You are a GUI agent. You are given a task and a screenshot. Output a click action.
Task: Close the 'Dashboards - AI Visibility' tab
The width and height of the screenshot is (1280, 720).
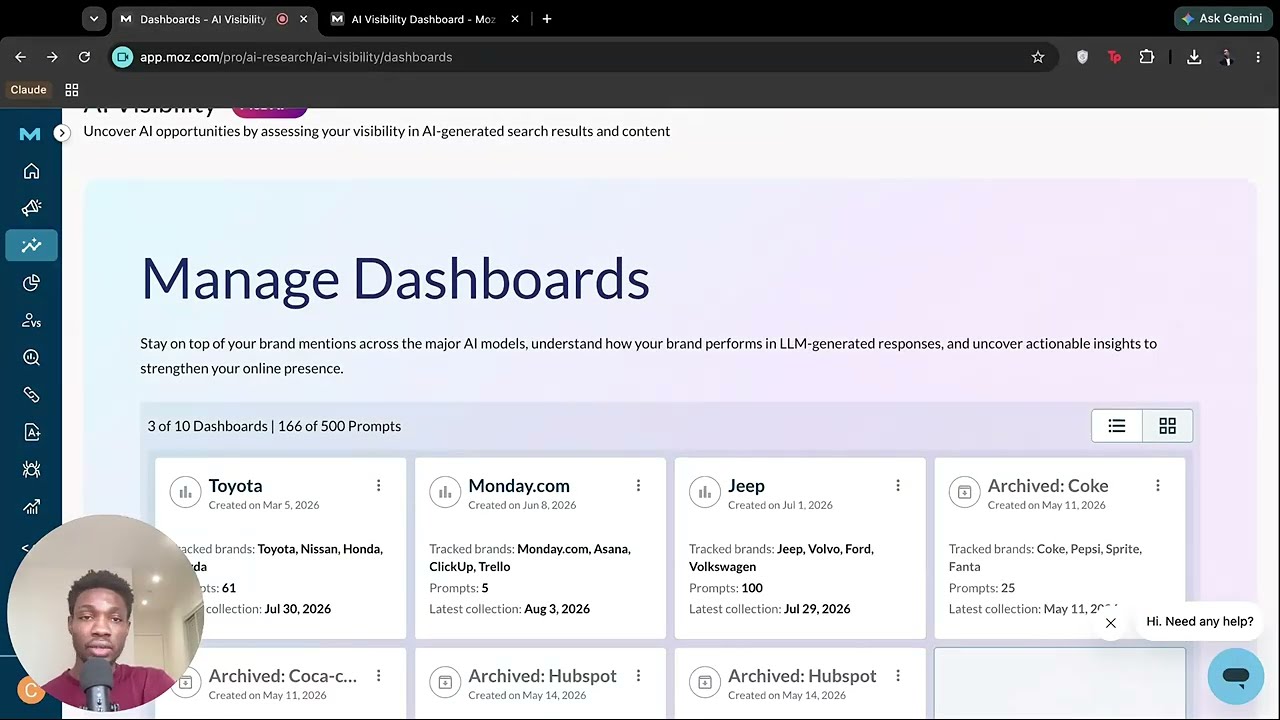[304, 19]
